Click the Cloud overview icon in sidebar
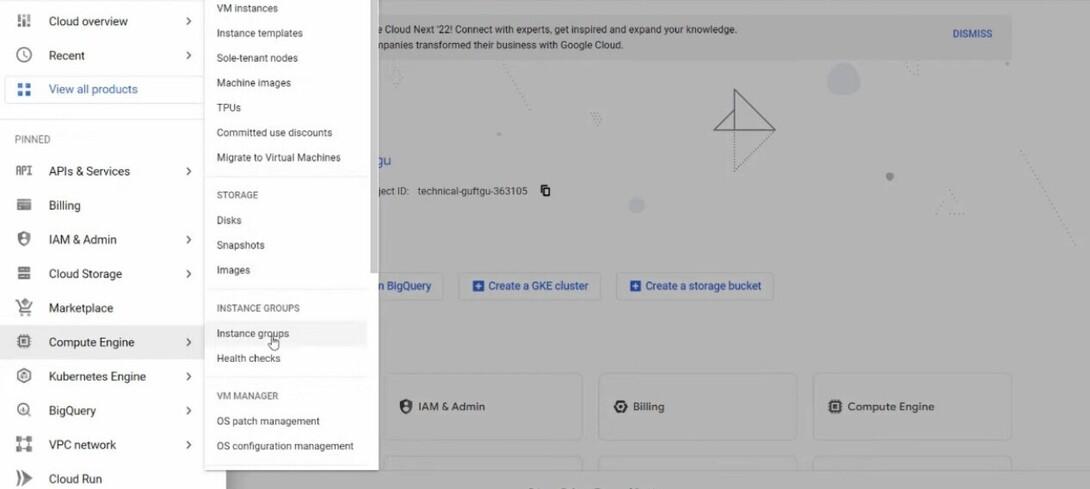 point(24,21)
